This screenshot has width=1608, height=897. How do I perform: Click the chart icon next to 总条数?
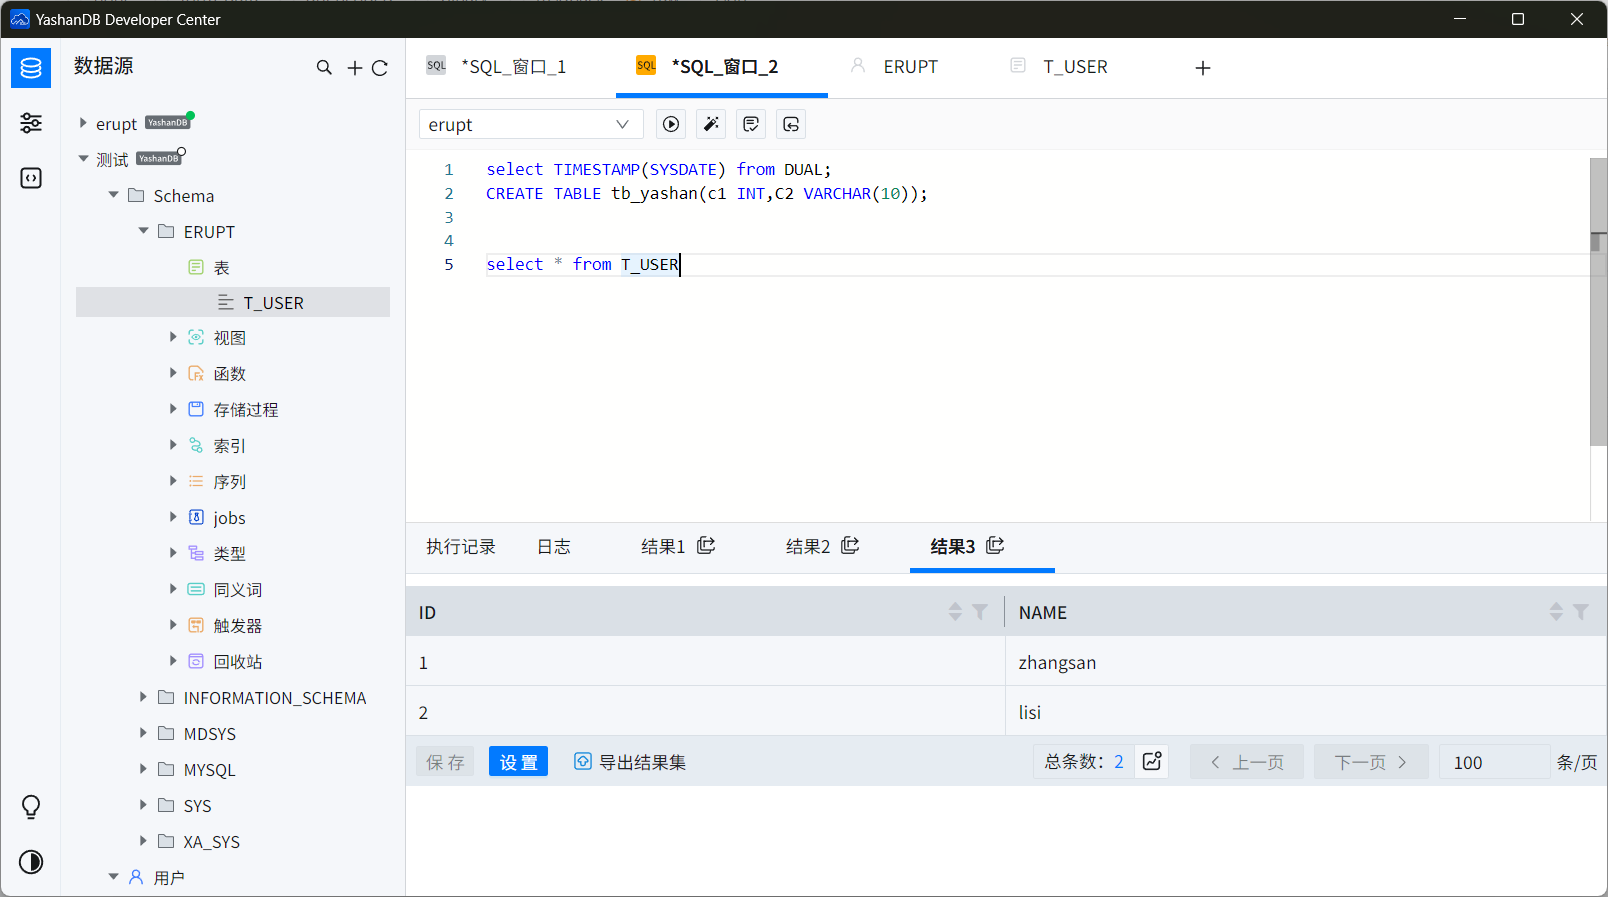click(x=1152, y=761)
